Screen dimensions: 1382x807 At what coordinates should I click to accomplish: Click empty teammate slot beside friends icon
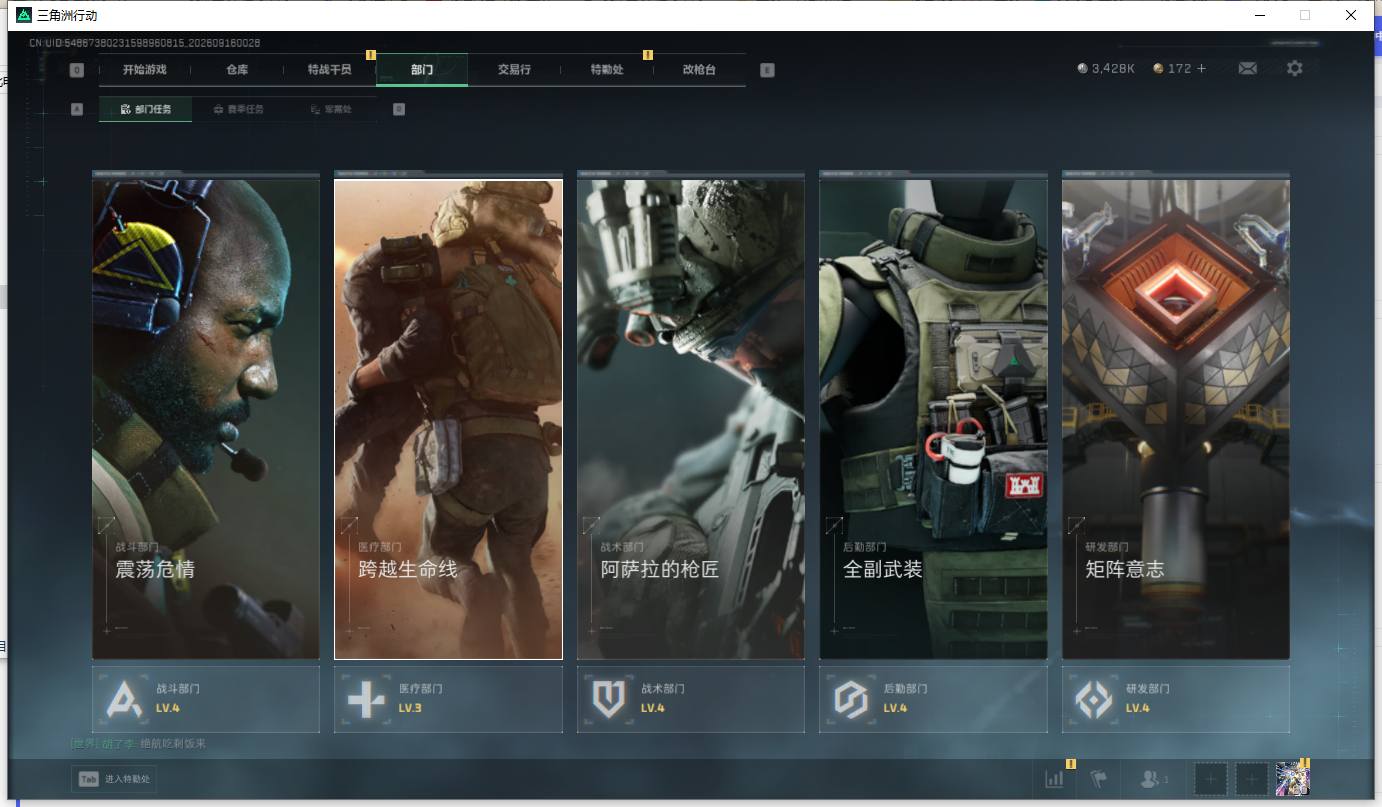tap(1211, 779)
